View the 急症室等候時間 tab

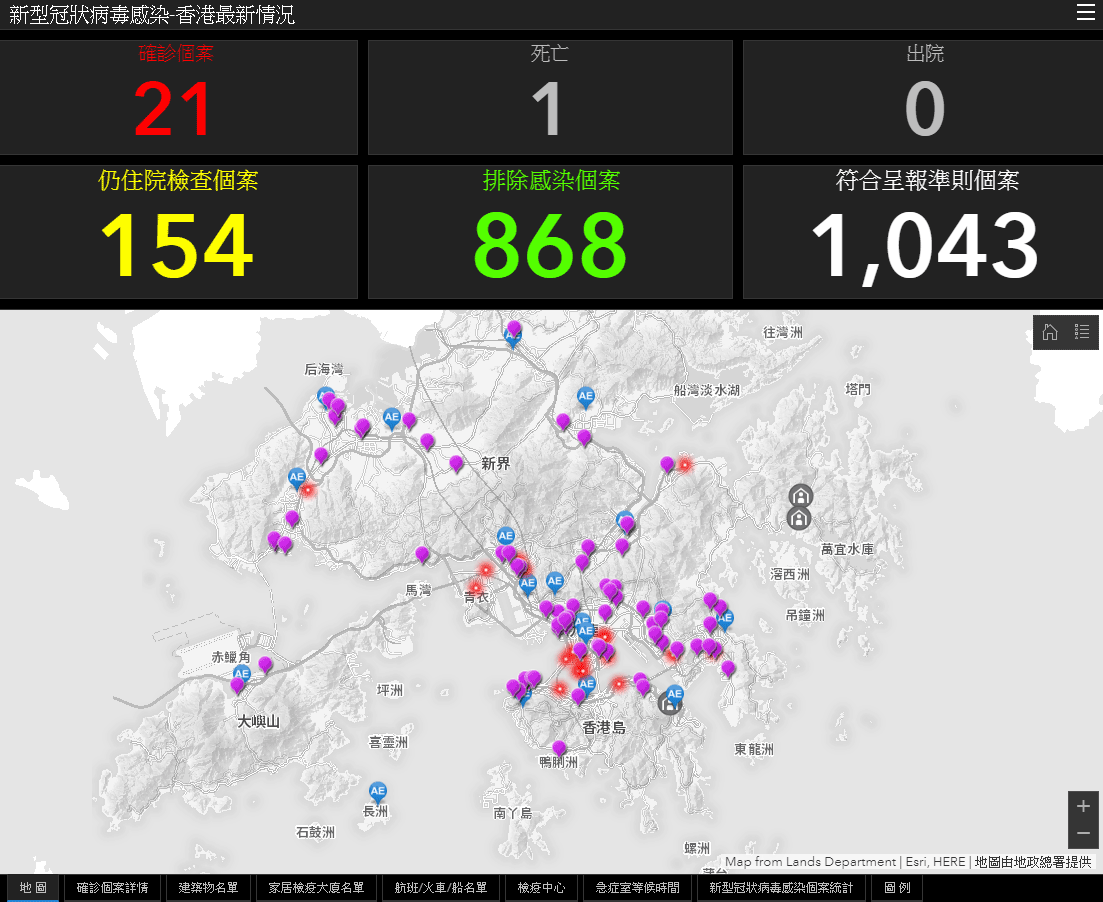pyautogui.click(x=637, y=888)
